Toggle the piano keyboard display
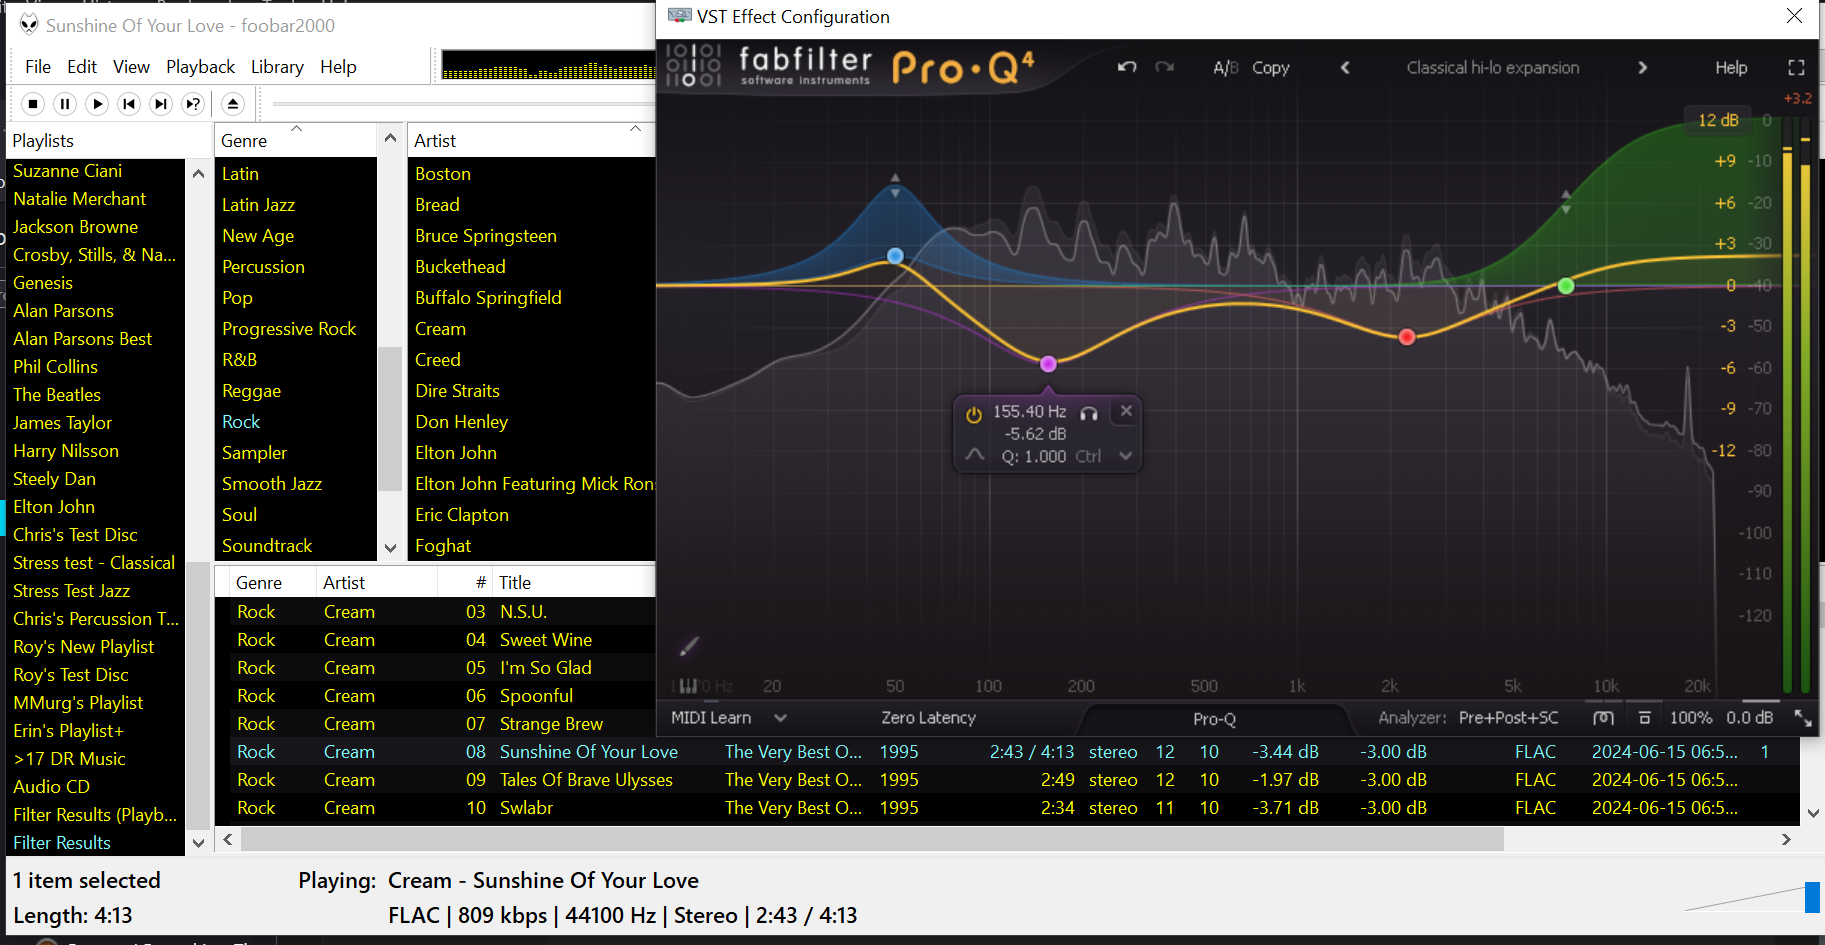The width and height of the screenshot is (1825, 945). point(688,686)
